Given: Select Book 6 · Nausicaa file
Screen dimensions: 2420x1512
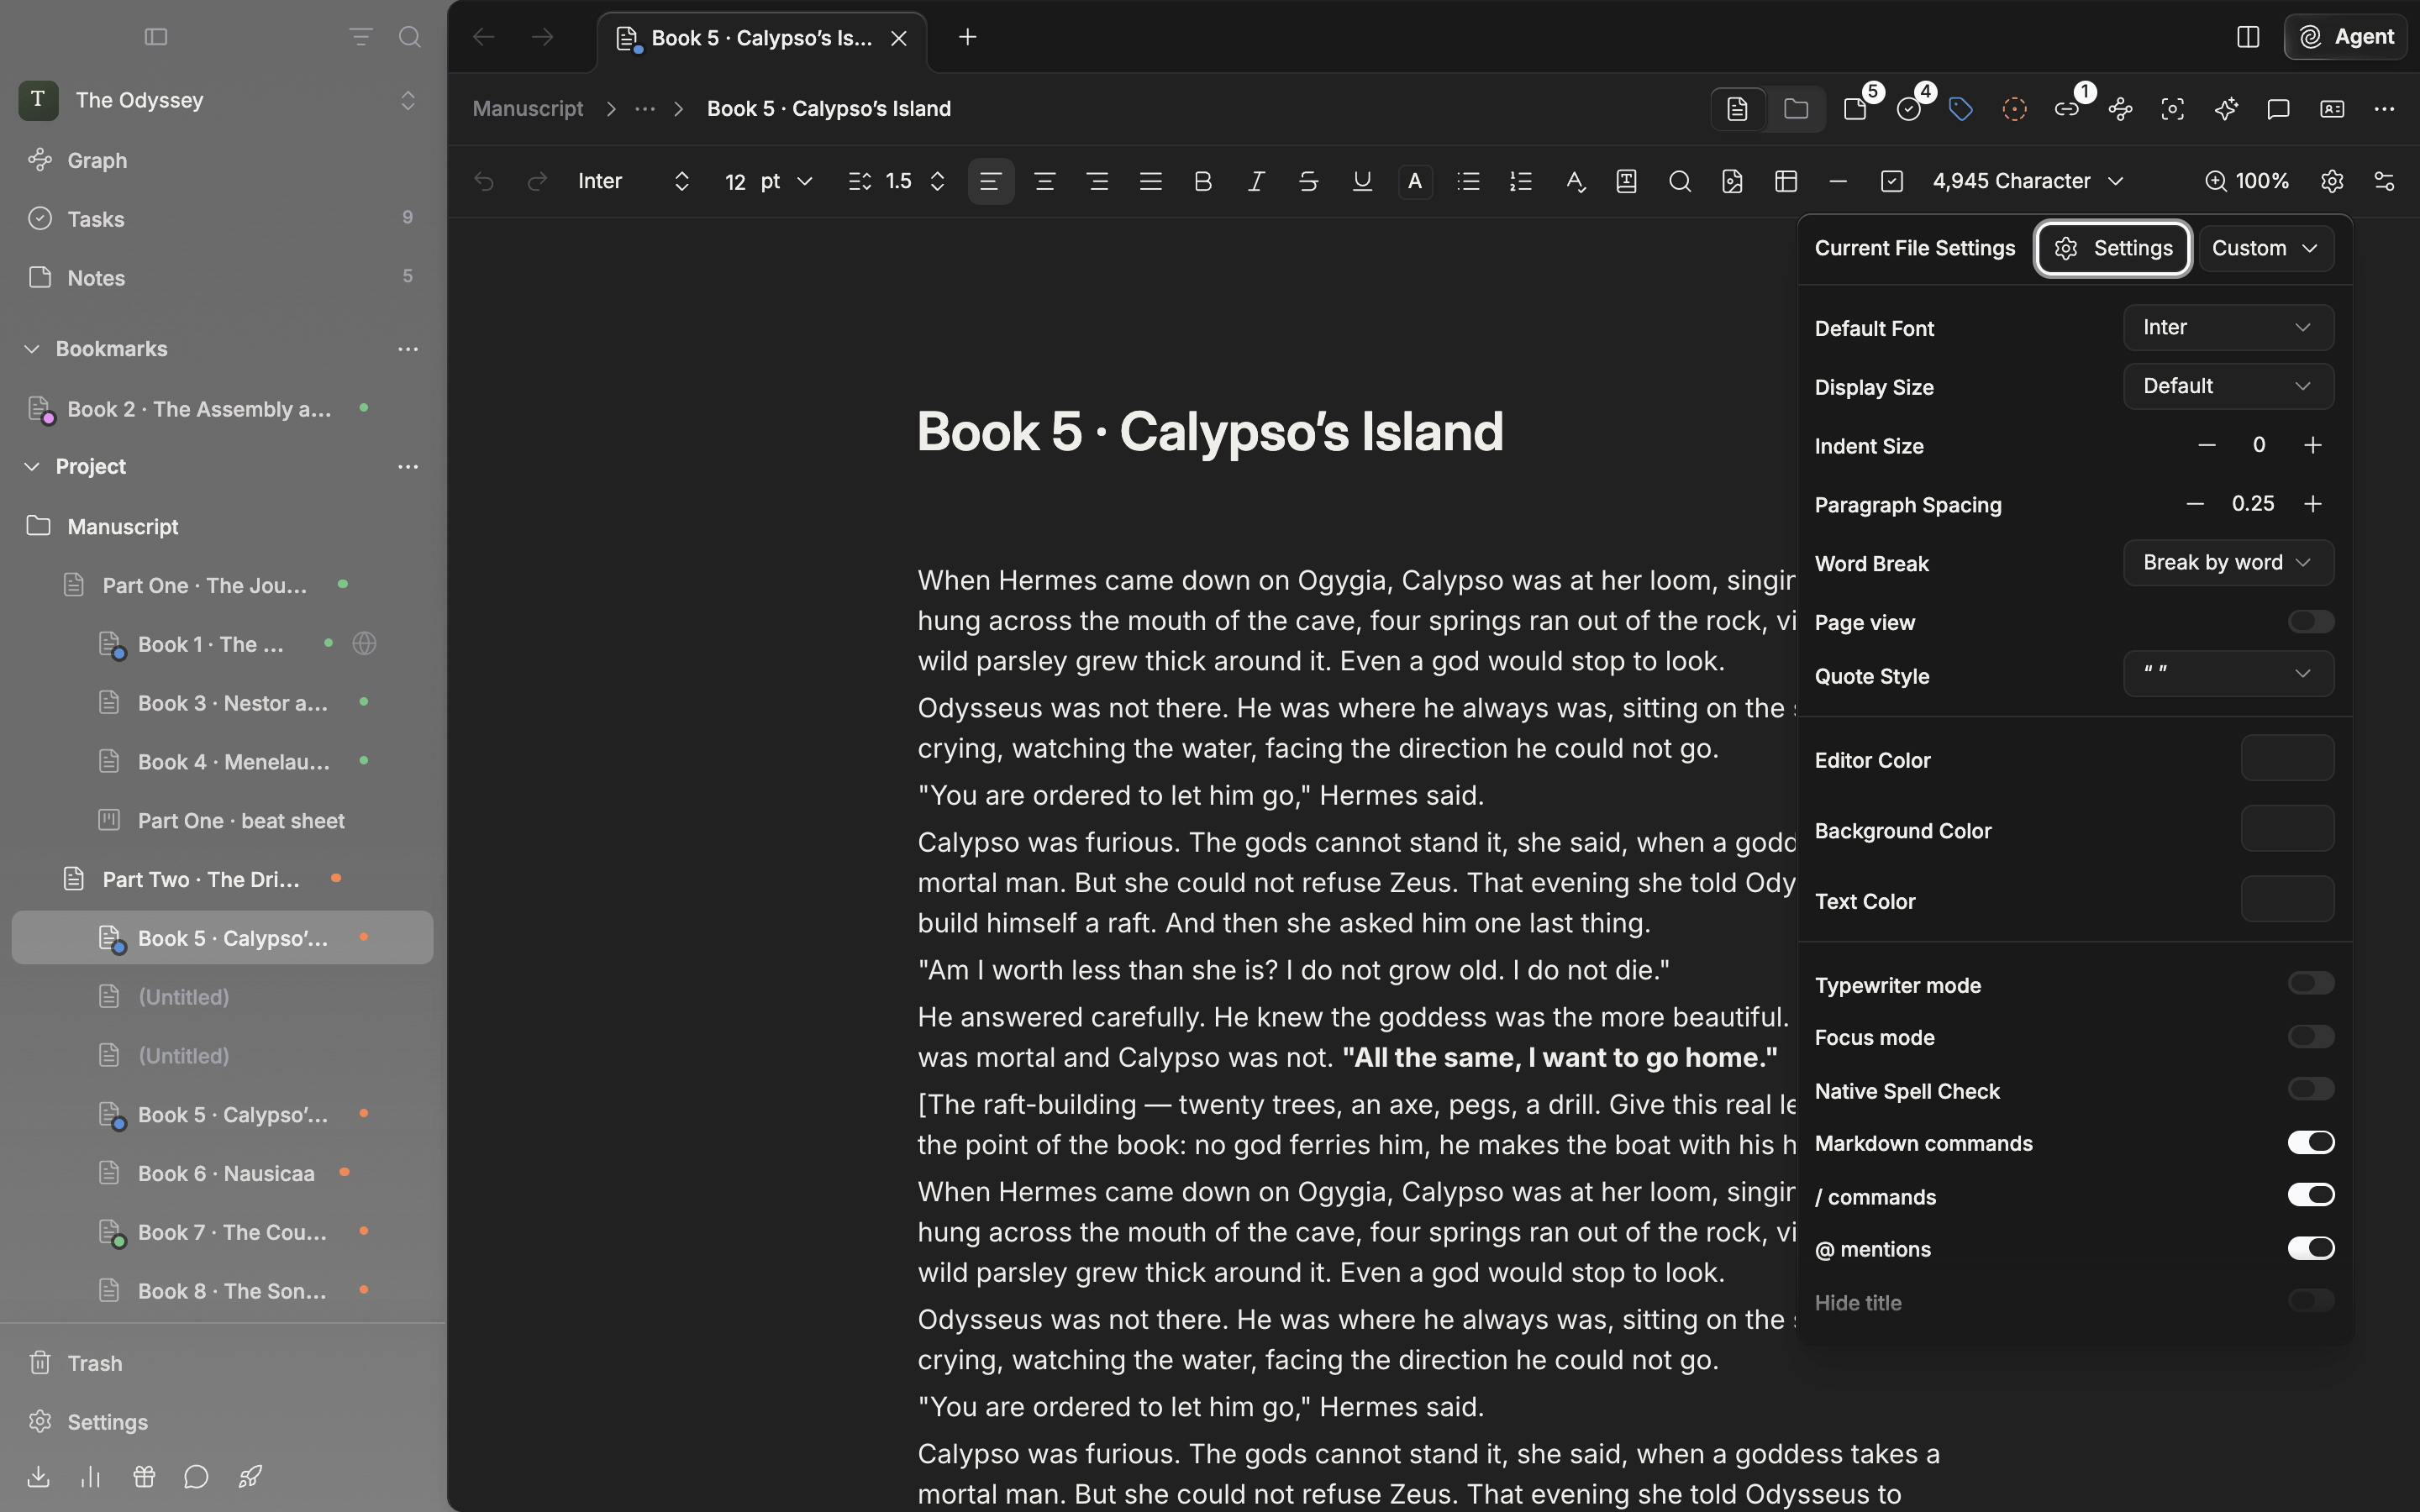Looking at the screenshot, I should click(222, 1173).
